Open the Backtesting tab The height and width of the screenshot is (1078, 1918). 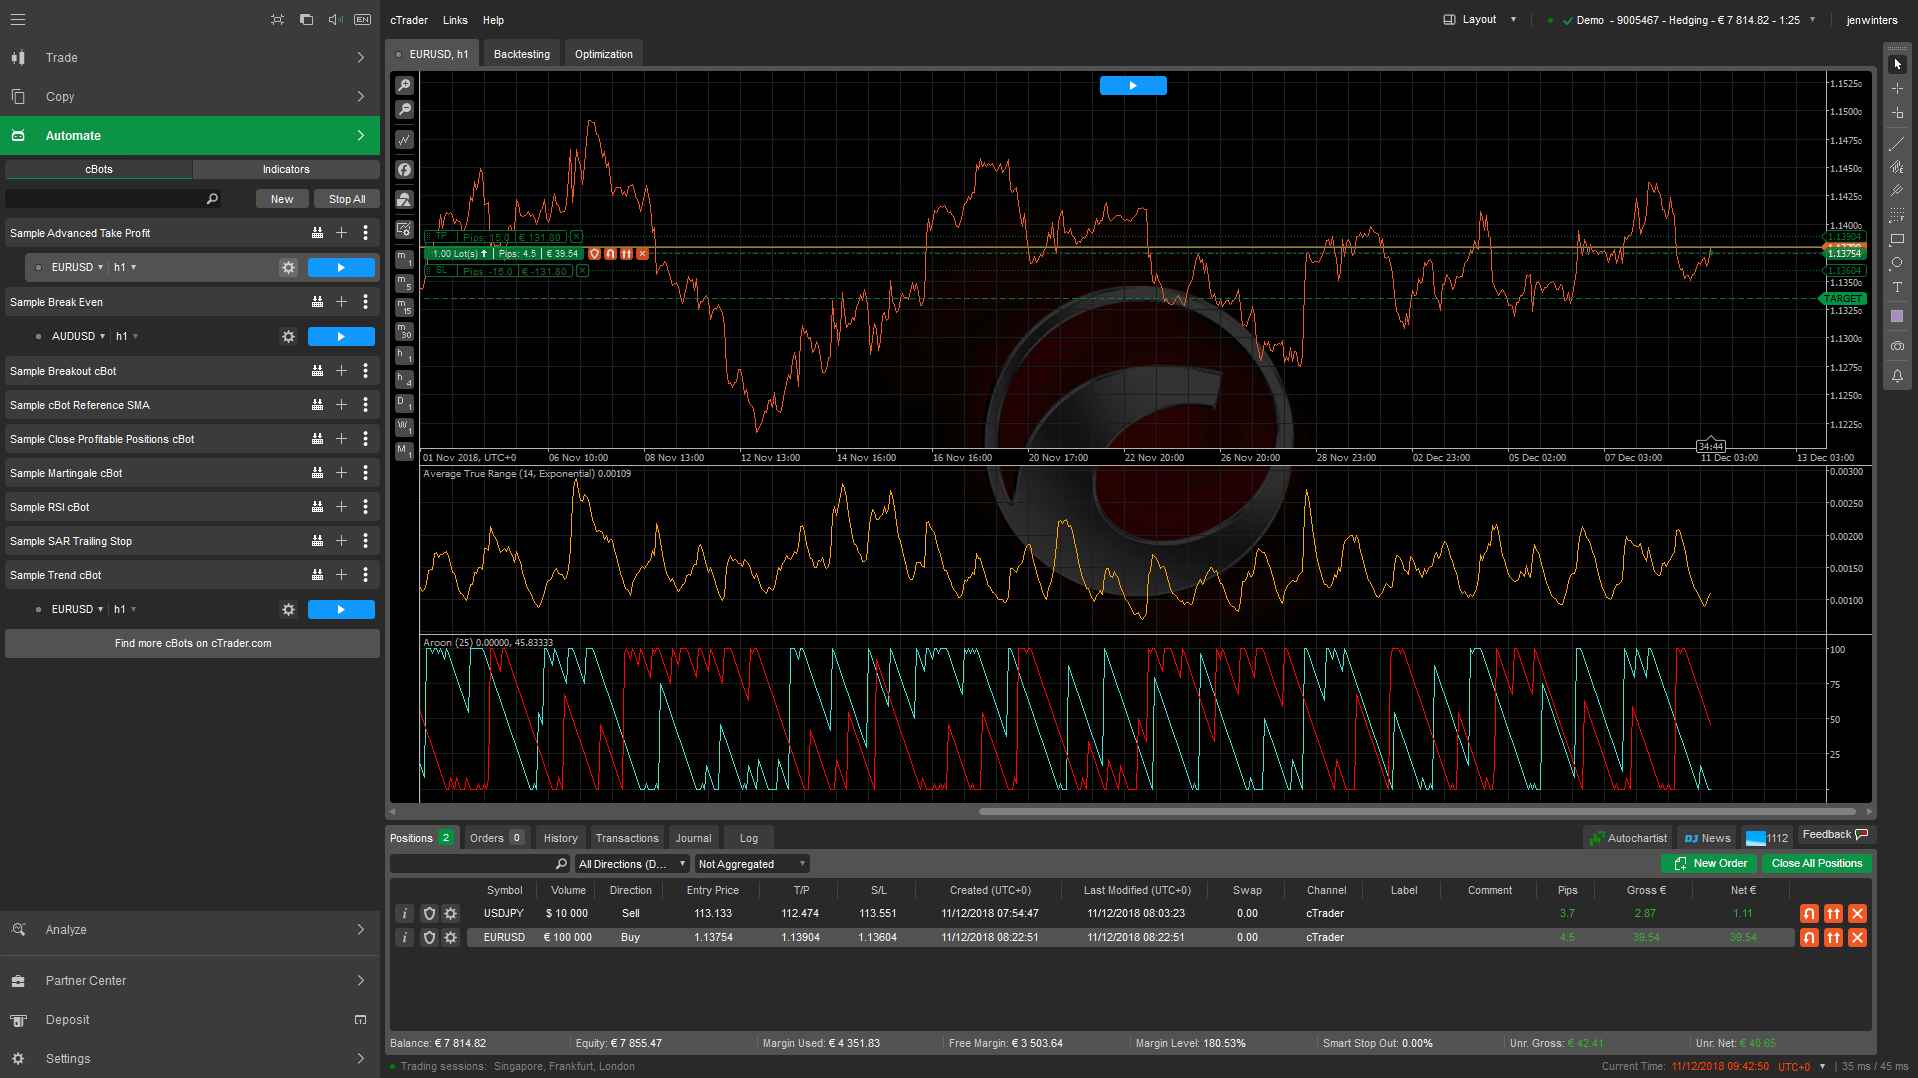coord(522,55)
